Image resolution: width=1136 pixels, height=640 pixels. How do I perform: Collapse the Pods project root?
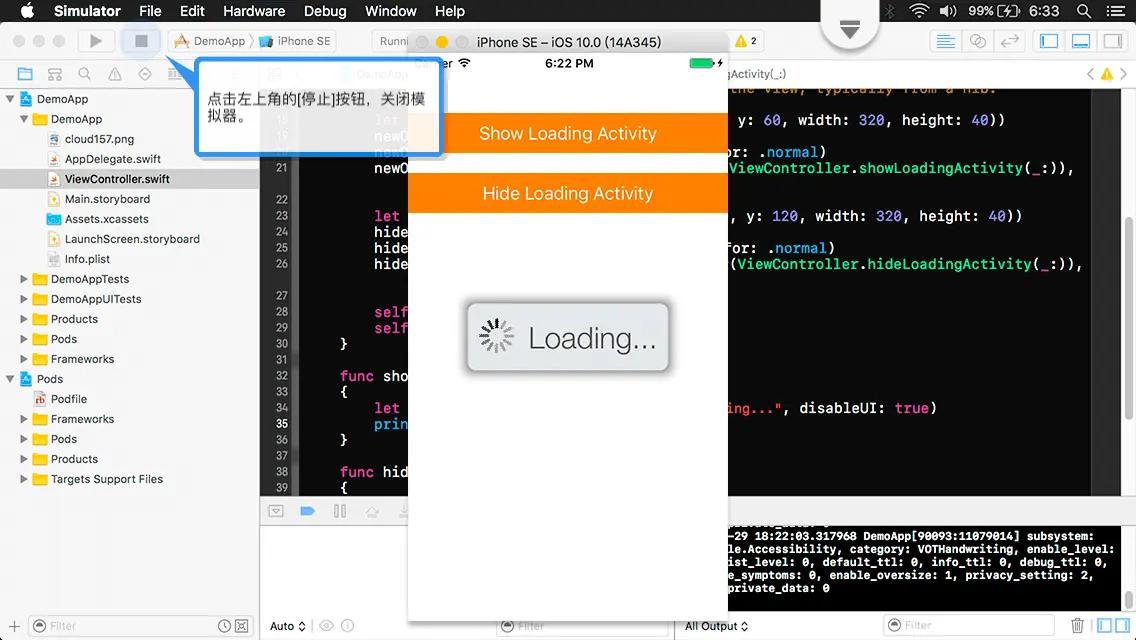coord(10,378)
